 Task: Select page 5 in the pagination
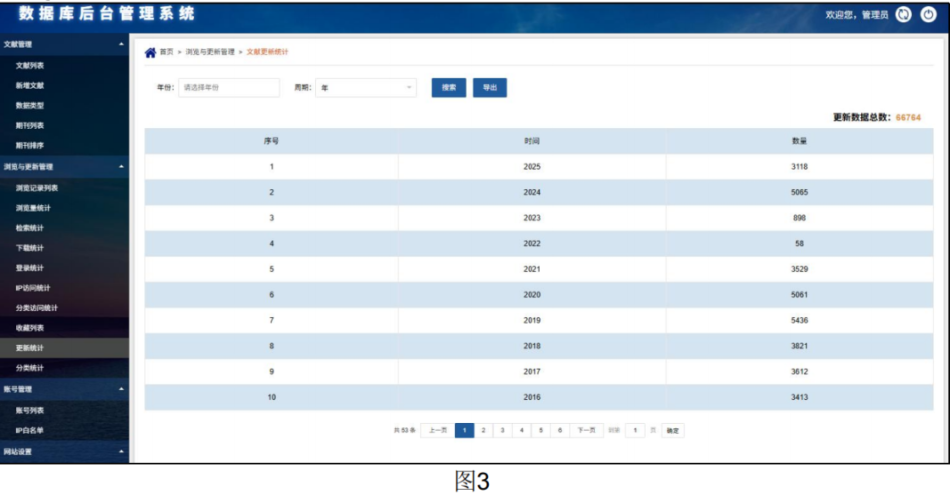pos(540,430)
